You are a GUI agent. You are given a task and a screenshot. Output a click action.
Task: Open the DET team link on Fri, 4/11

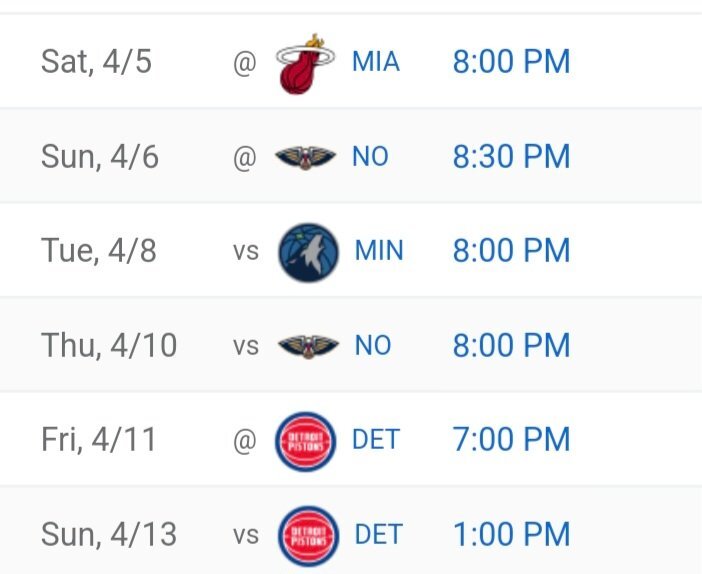376,439
